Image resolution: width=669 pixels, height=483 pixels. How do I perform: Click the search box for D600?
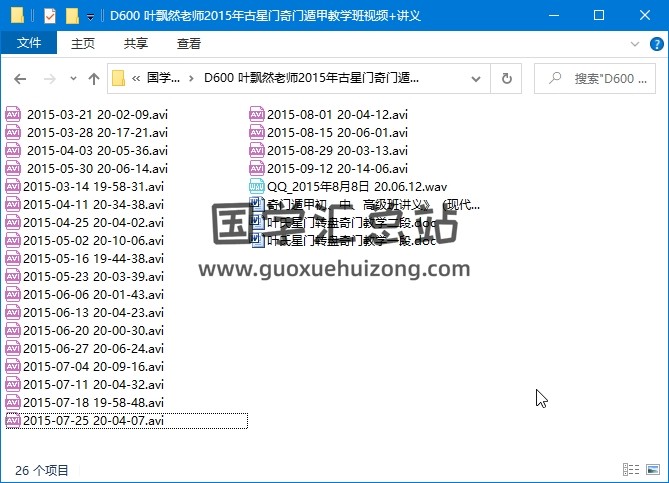595,79
